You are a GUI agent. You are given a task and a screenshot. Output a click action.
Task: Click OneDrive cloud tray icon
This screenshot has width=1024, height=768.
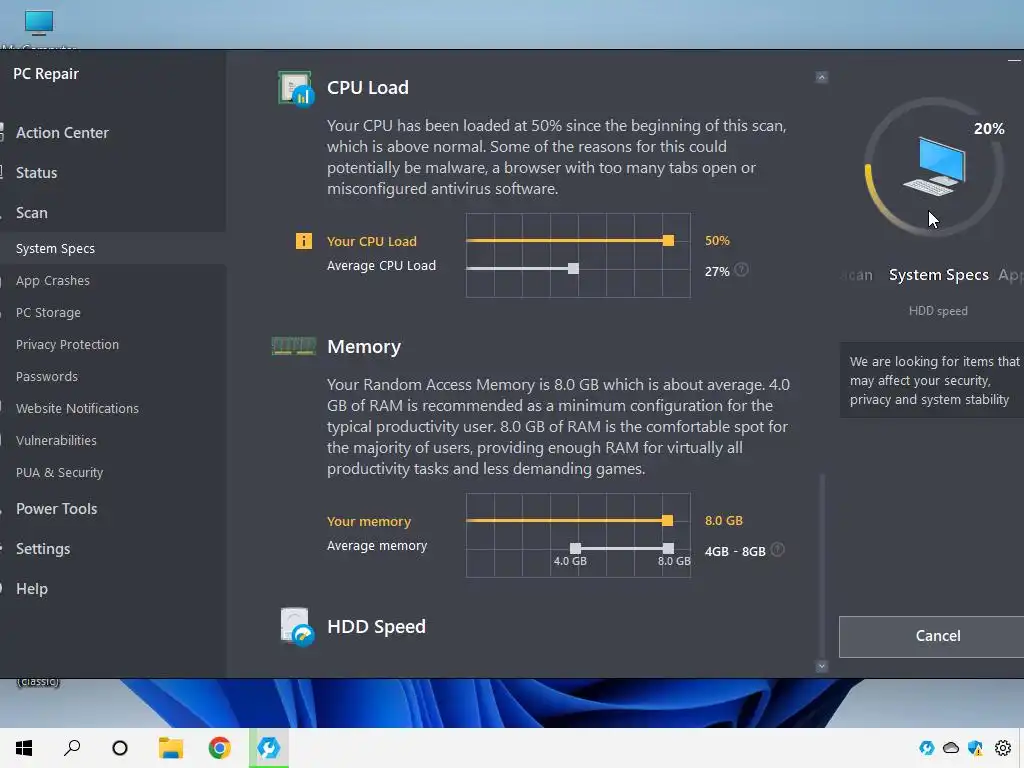click(951, 748)
